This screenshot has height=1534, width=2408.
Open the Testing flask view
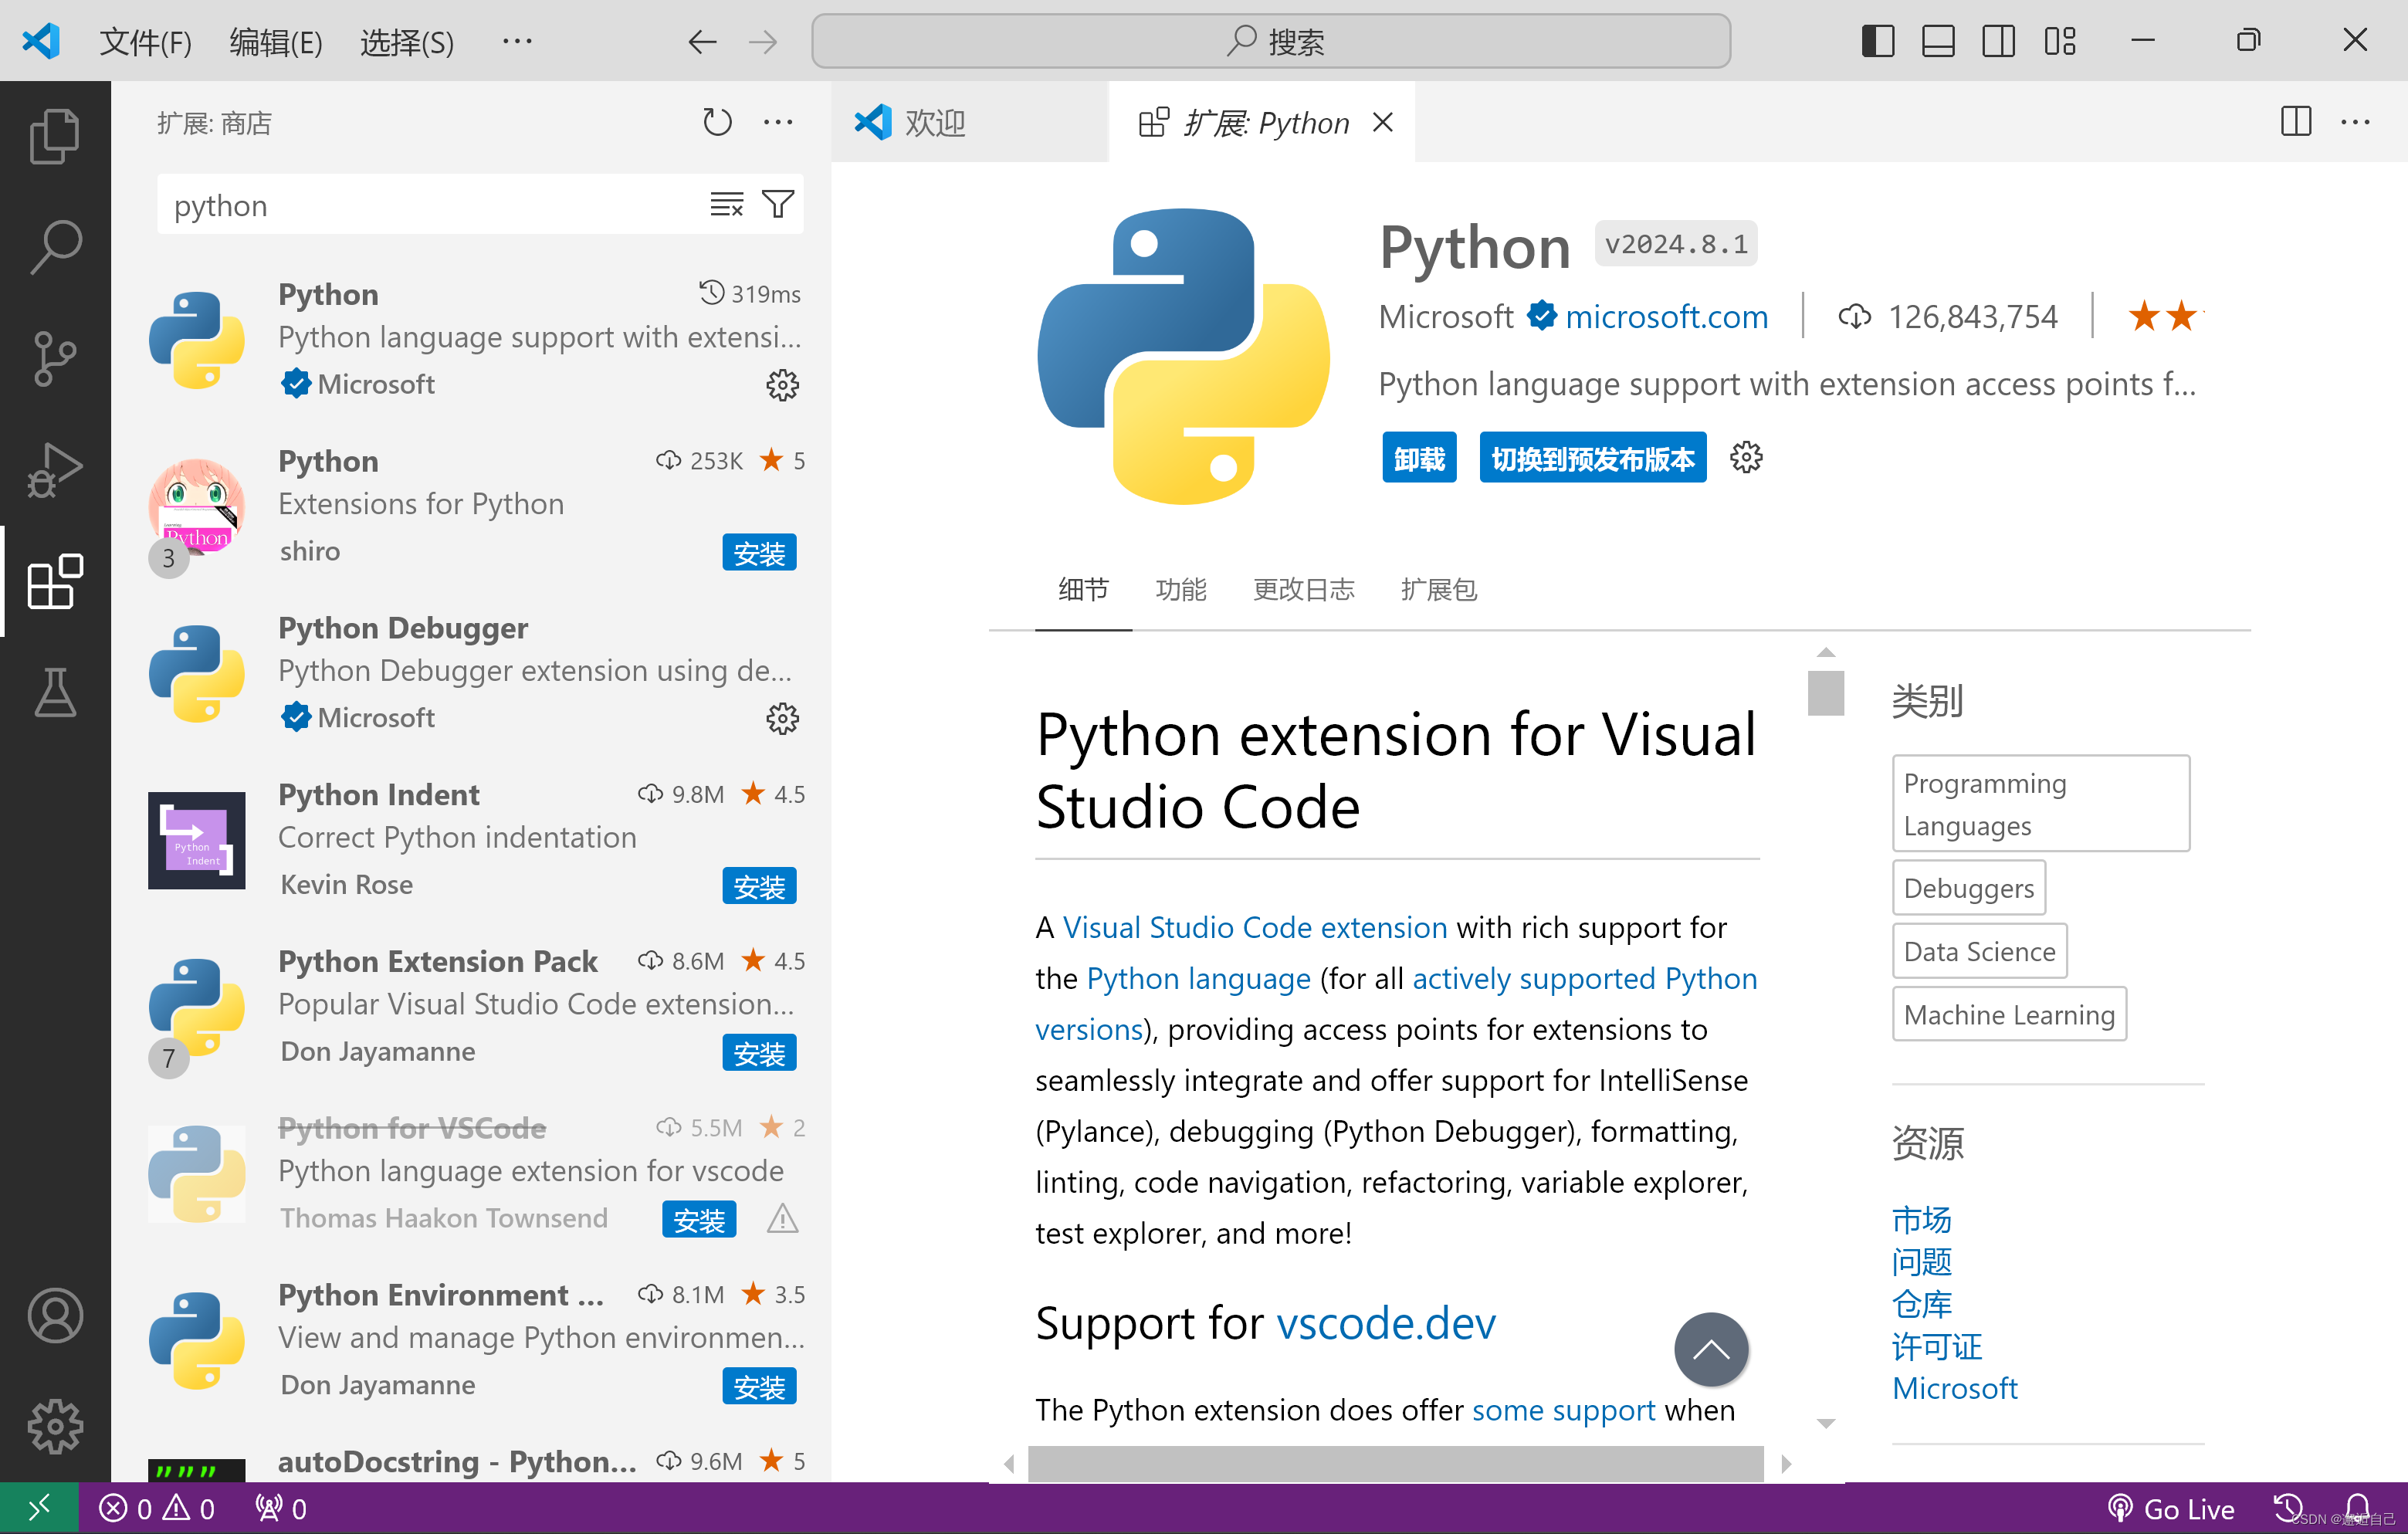54,692
